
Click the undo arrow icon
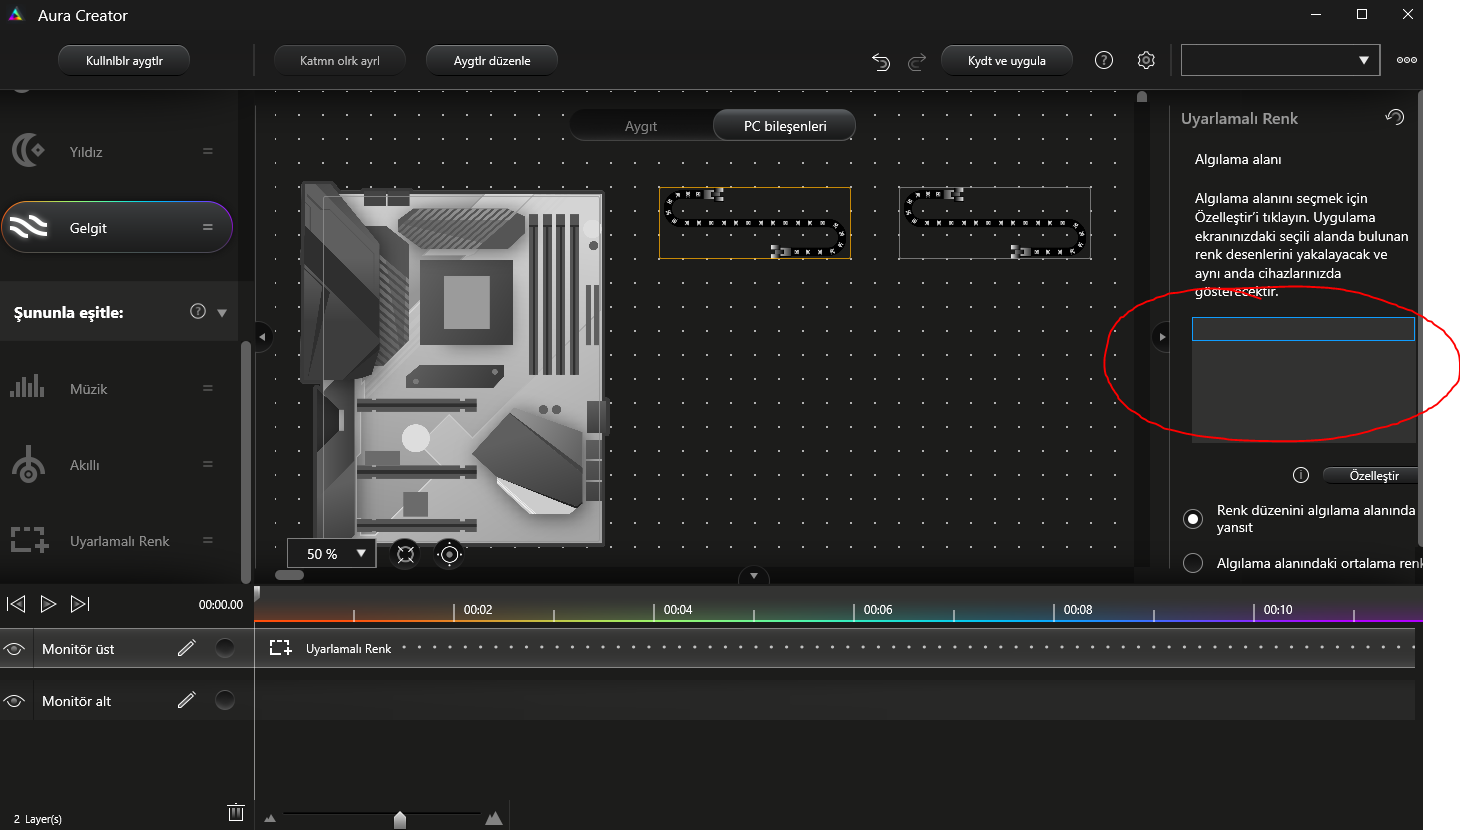pos(881,61)
